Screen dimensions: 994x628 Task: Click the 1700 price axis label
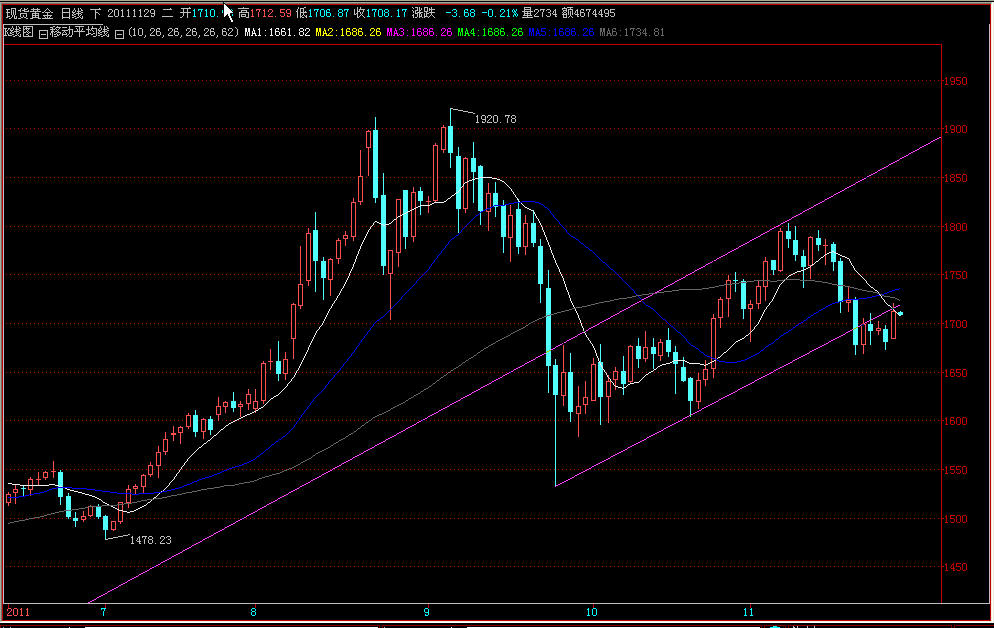(955, 324)
